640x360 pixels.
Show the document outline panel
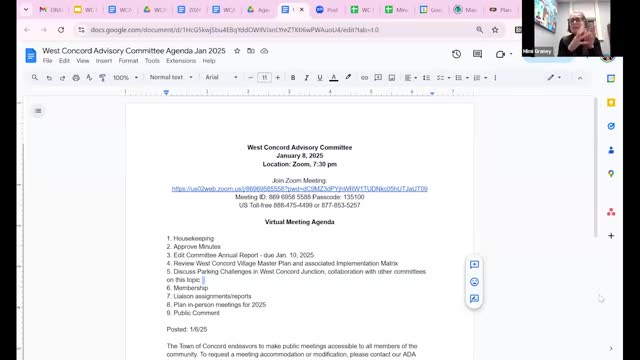coord(38,111)
